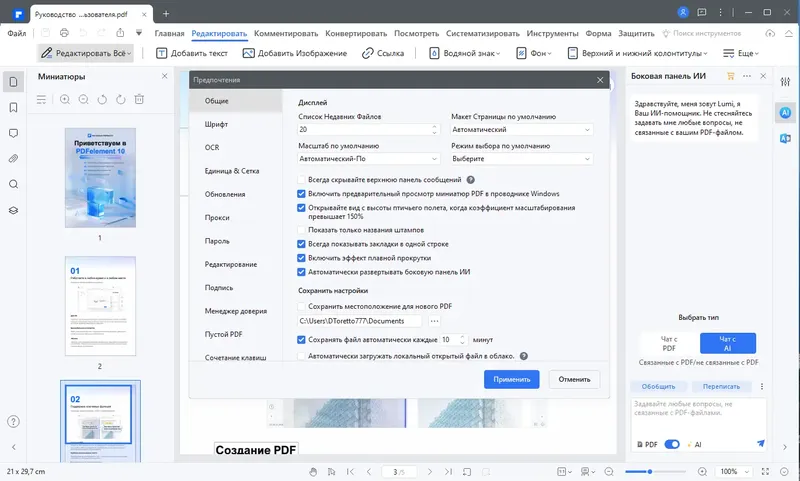This screenshot has height=481, width=800.
Task: Toggle the PDF switch in the AI chat box
Action: [672, 444]
